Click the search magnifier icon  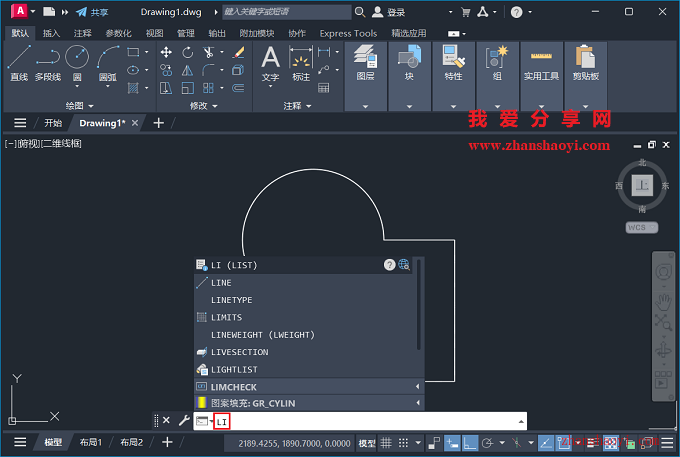tap(360, 12)
